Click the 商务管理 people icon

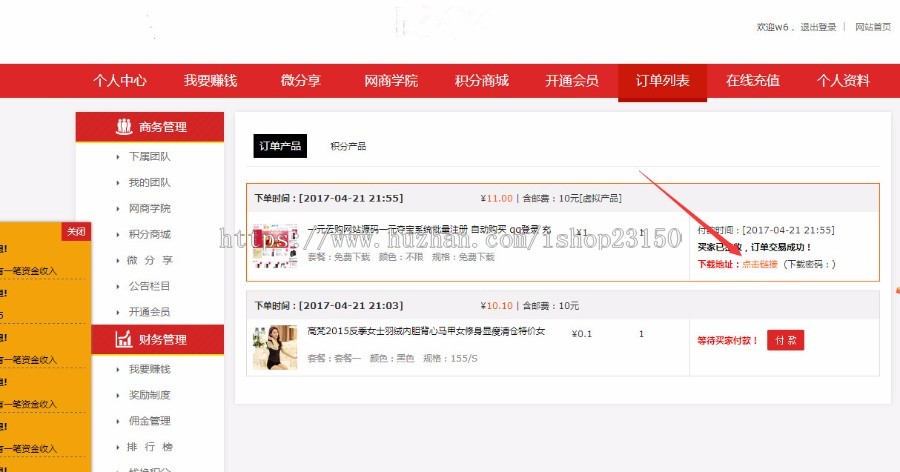pos(124,126)
